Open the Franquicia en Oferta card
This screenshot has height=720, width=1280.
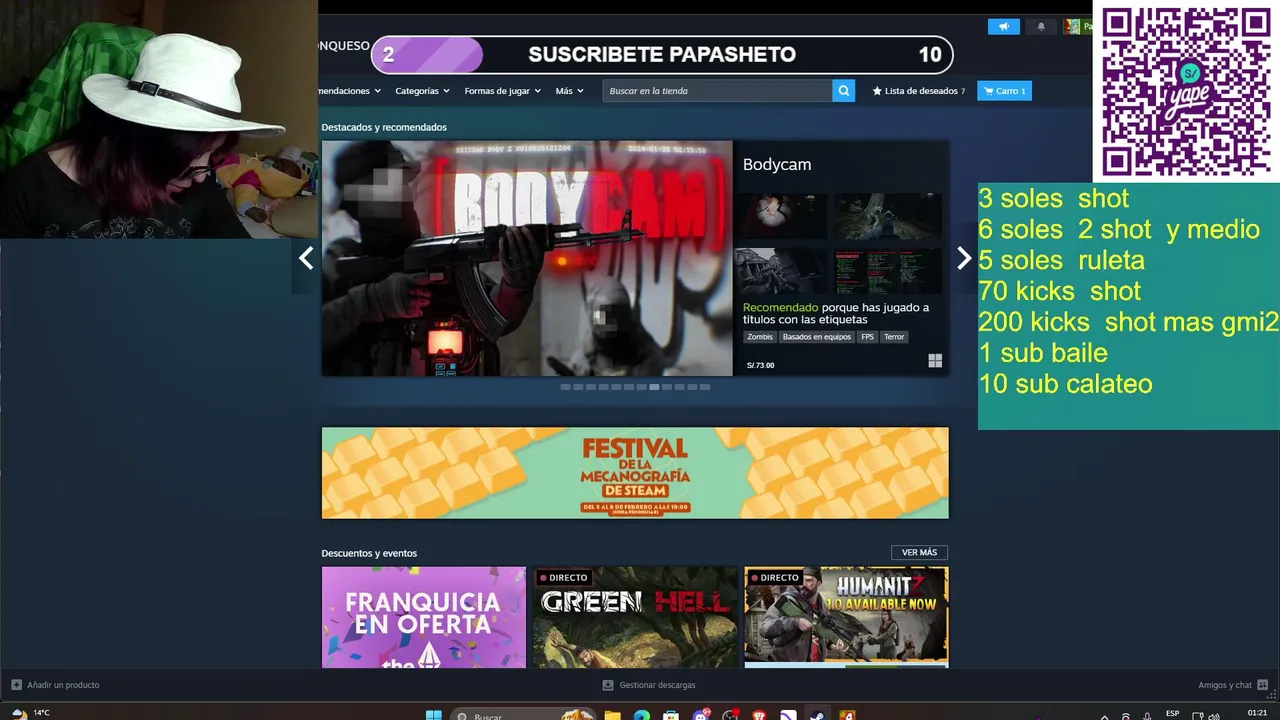tap(424, 617)
